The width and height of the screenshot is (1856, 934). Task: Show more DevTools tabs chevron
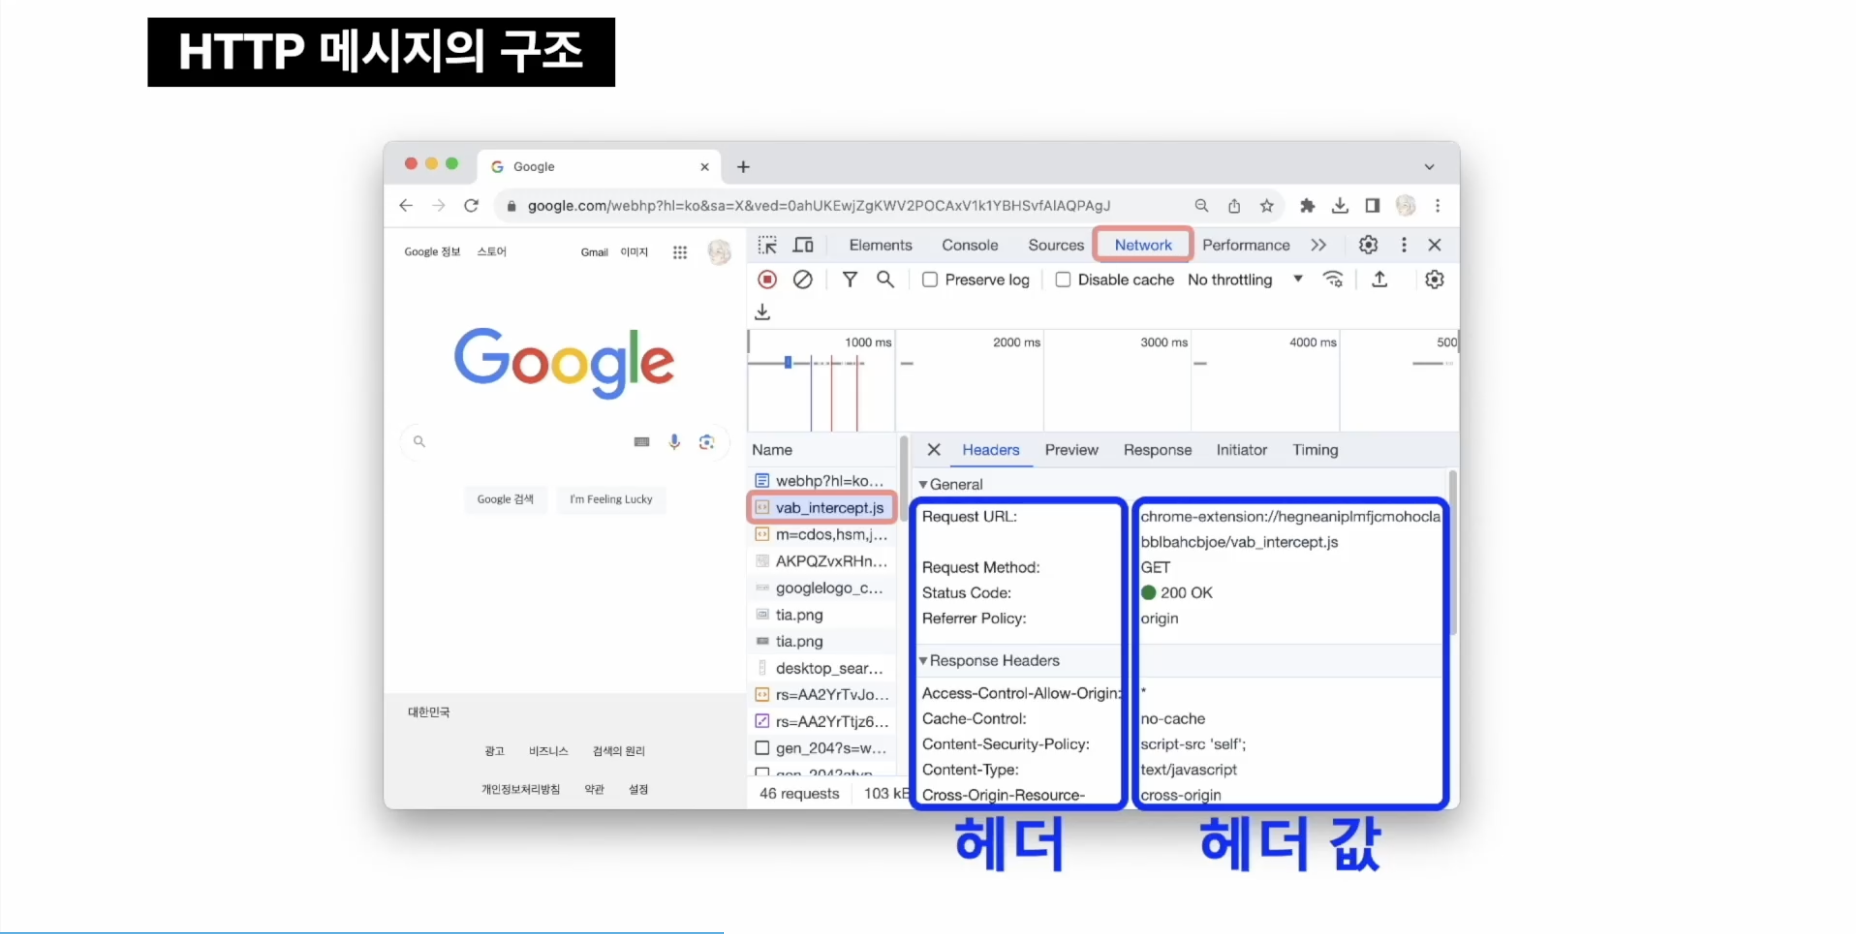[x=1318, y=245]
